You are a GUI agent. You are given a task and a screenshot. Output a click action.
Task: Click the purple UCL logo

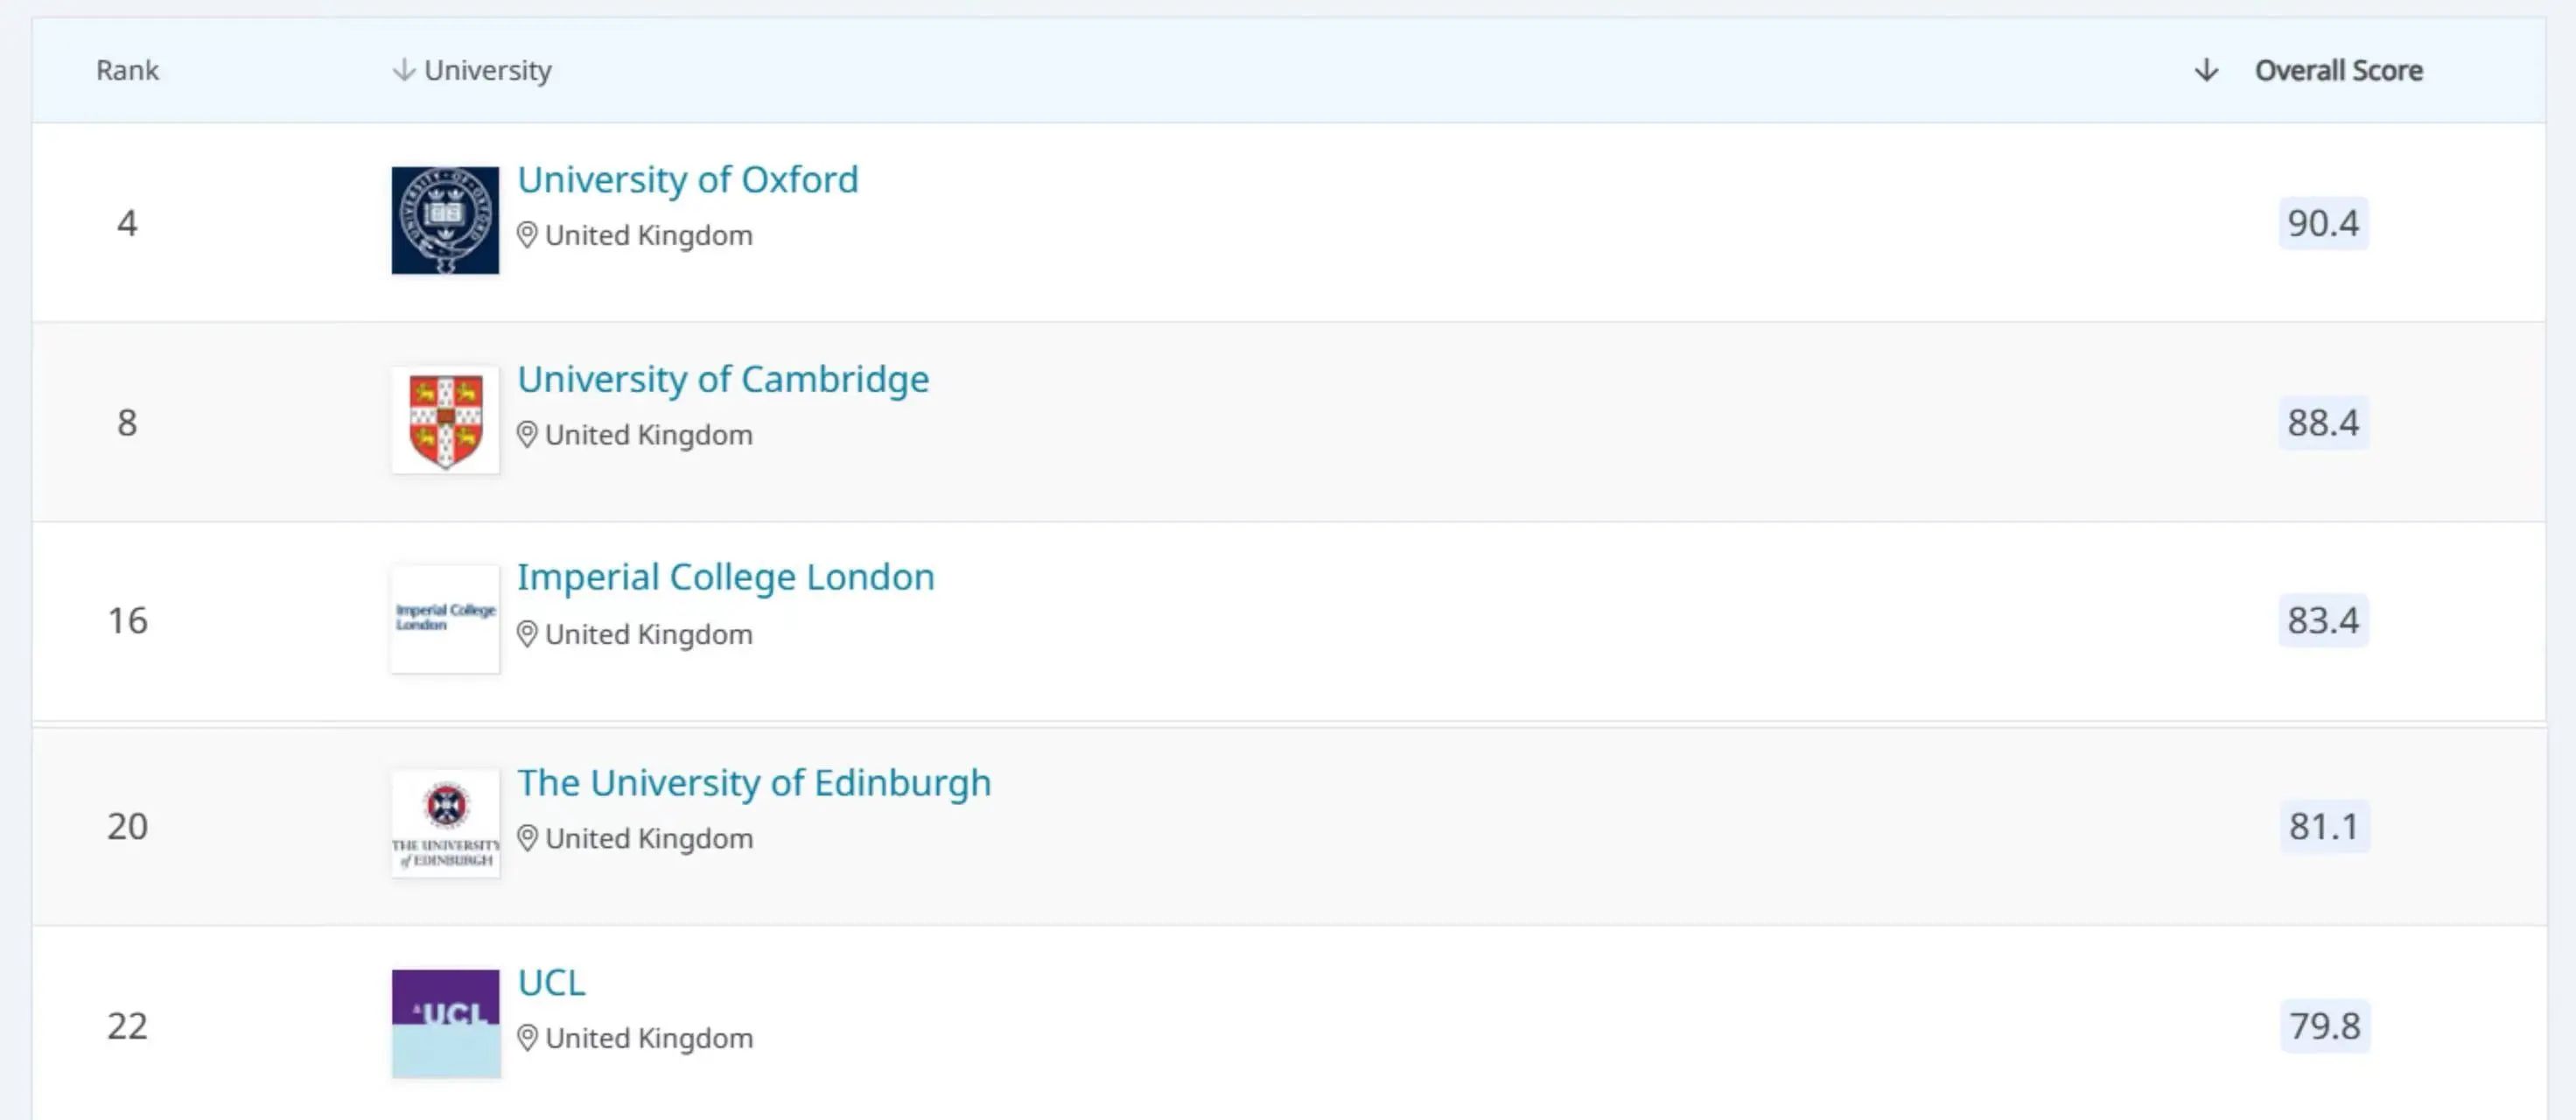coord(445,1023)
